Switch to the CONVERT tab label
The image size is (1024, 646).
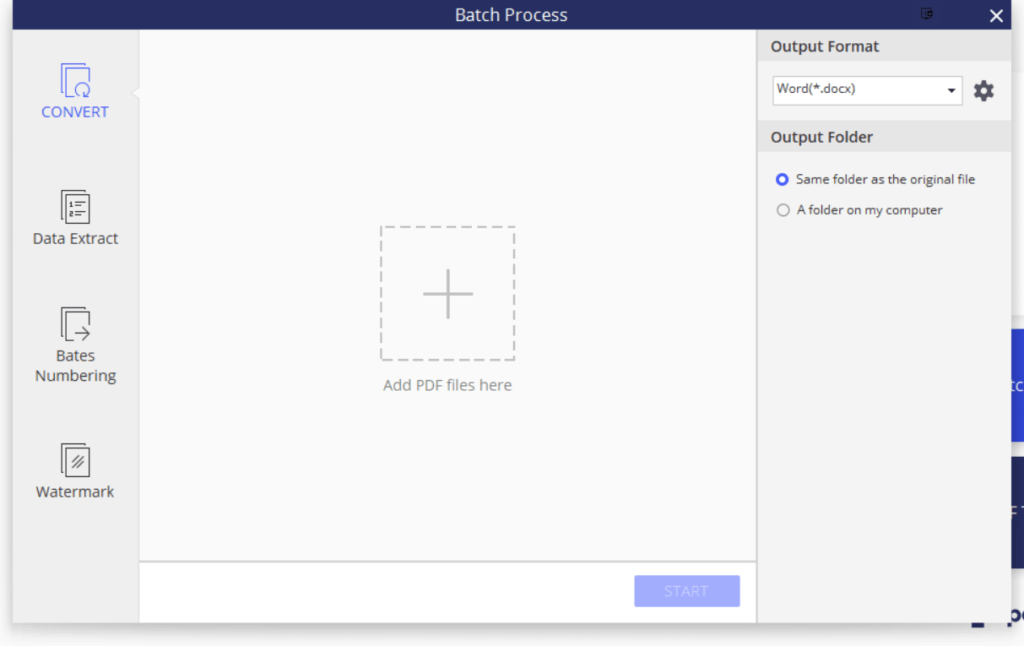coord(75,112)
